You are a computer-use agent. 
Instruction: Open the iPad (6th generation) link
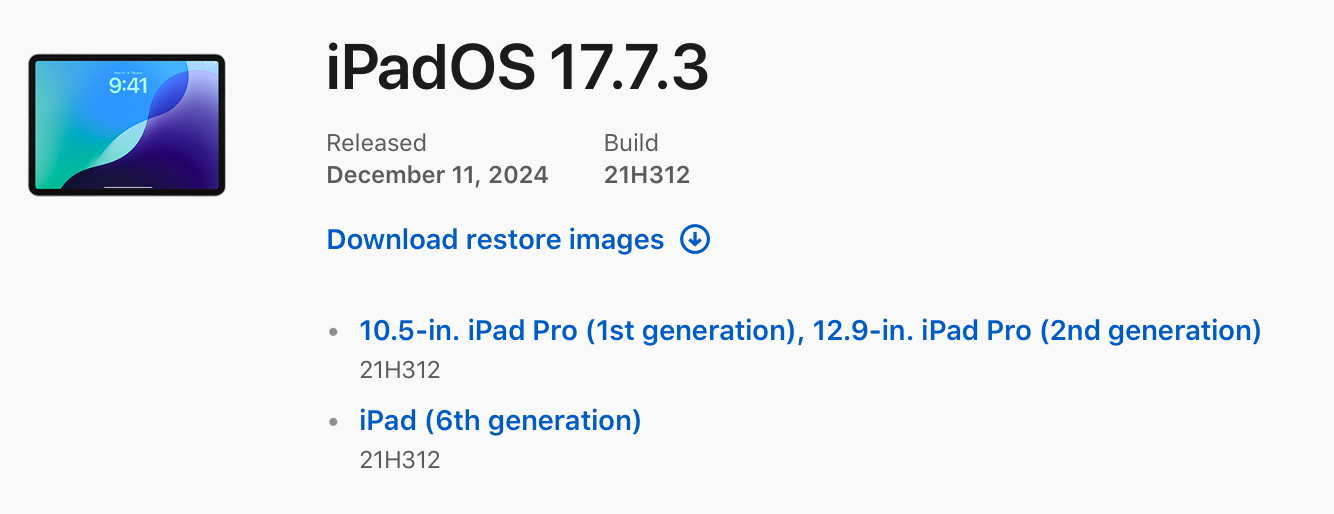point(500,421)
